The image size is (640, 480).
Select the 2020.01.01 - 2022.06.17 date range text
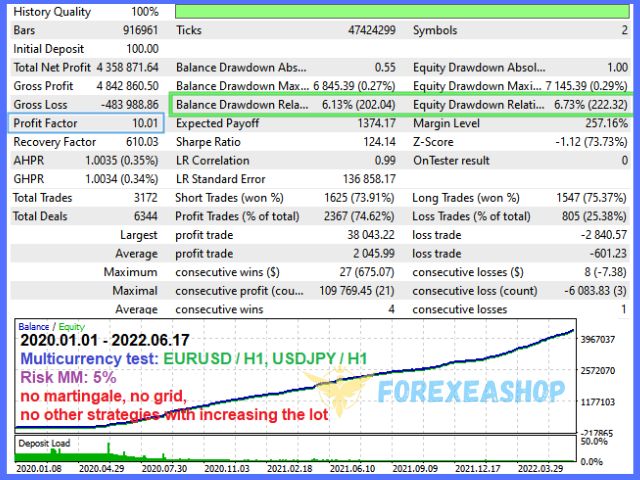pyautogui.click(x=105, y=340)
